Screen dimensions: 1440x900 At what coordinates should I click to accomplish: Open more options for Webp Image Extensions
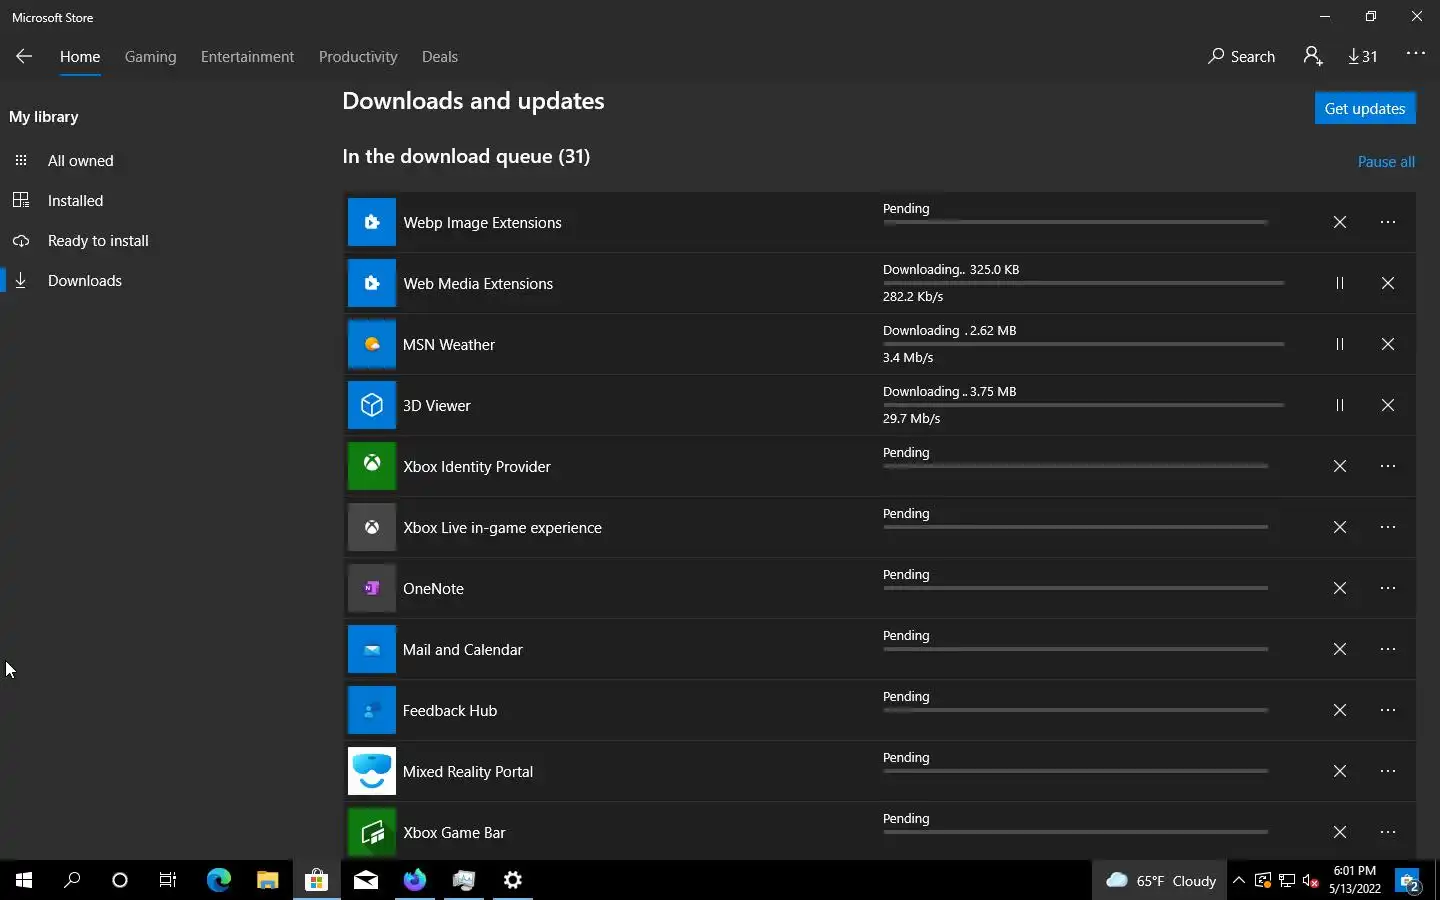(1388, 222)
